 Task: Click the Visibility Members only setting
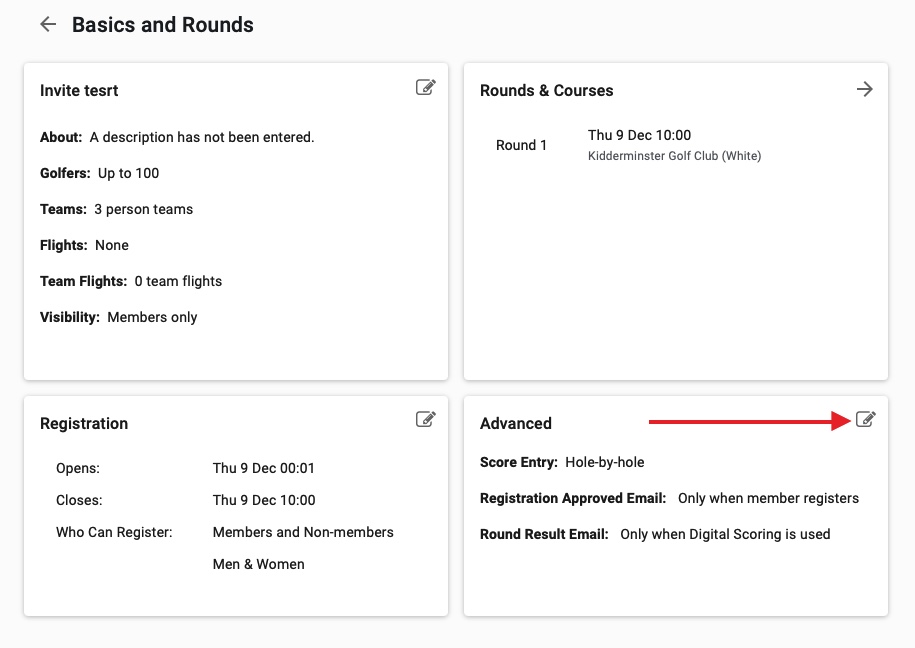(x=152, y=317)
